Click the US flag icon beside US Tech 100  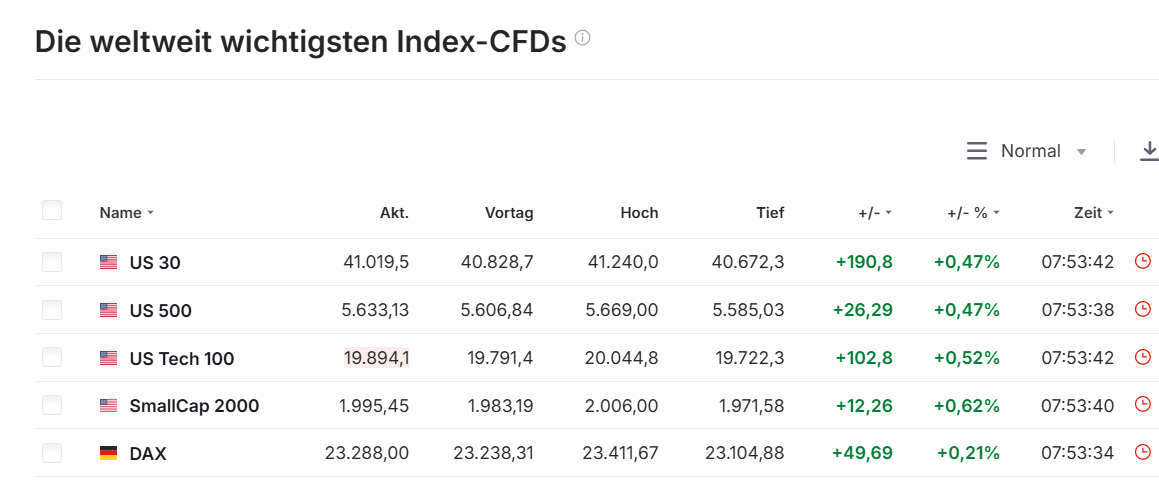(109, 358)
